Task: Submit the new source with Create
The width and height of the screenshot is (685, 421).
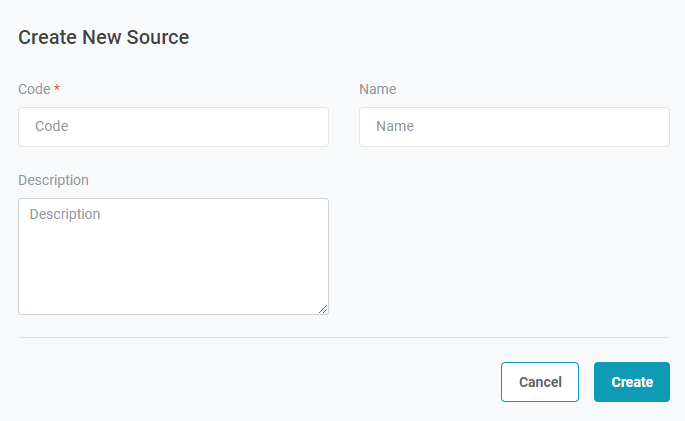Action: [631, 382]
